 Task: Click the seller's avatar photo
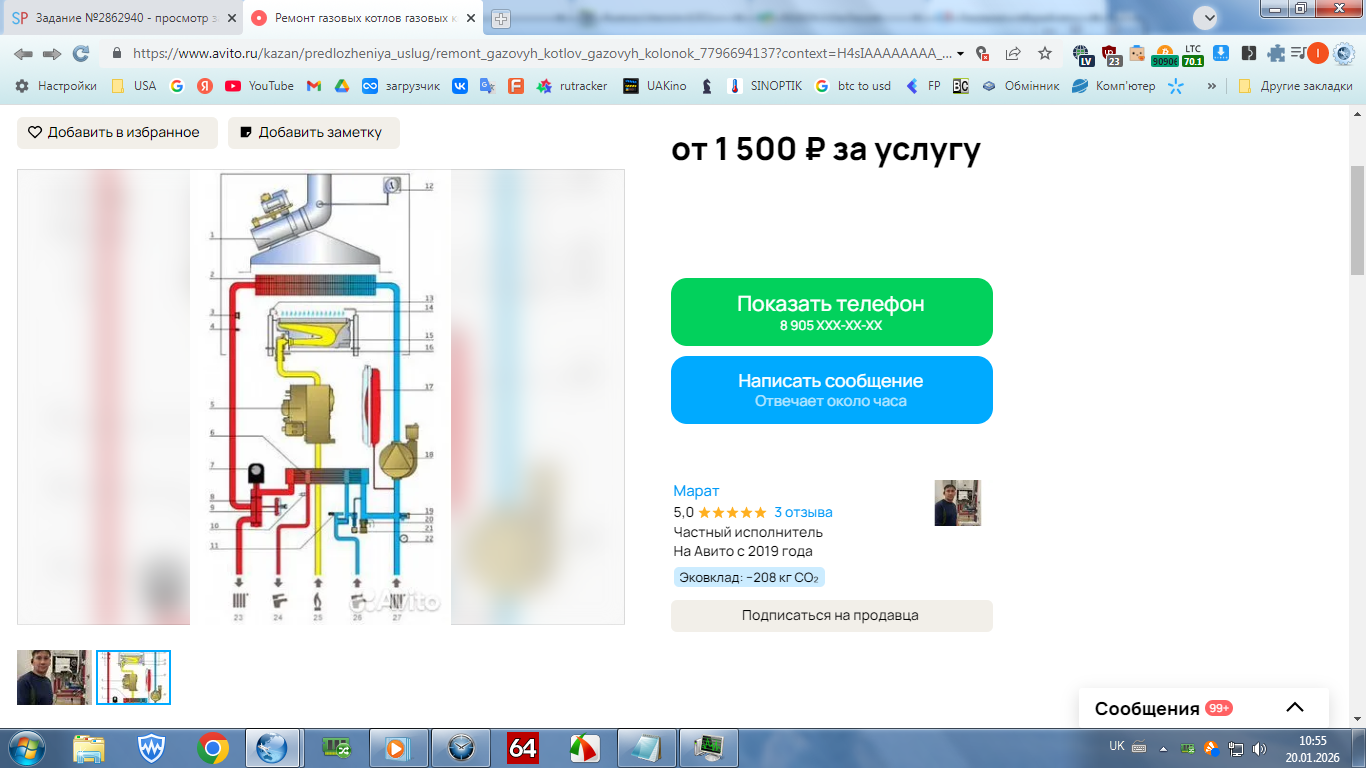point(958,503)
